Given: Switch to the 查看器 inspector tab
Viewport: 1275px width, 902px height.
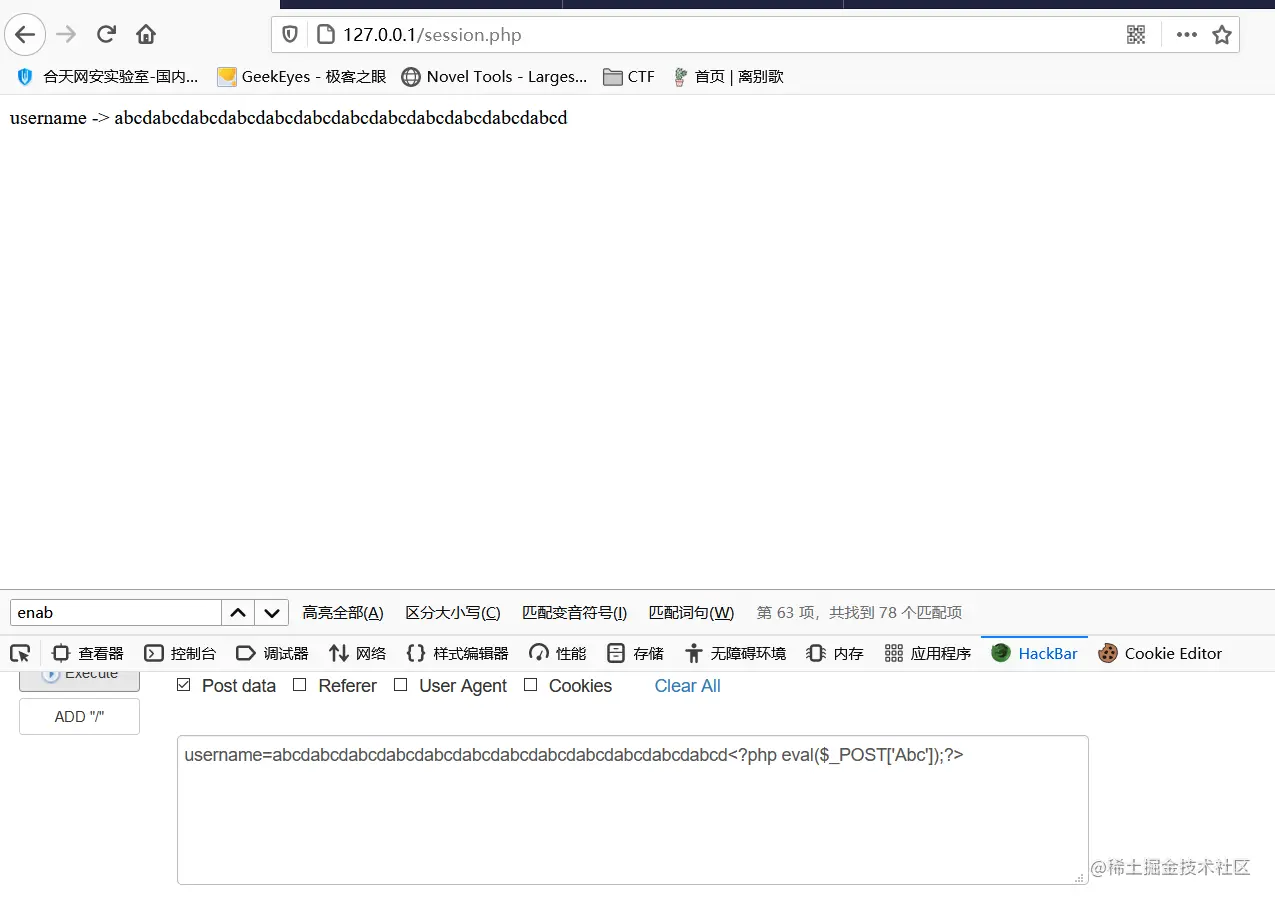Looking at the screenshot, I should [88, 653].
